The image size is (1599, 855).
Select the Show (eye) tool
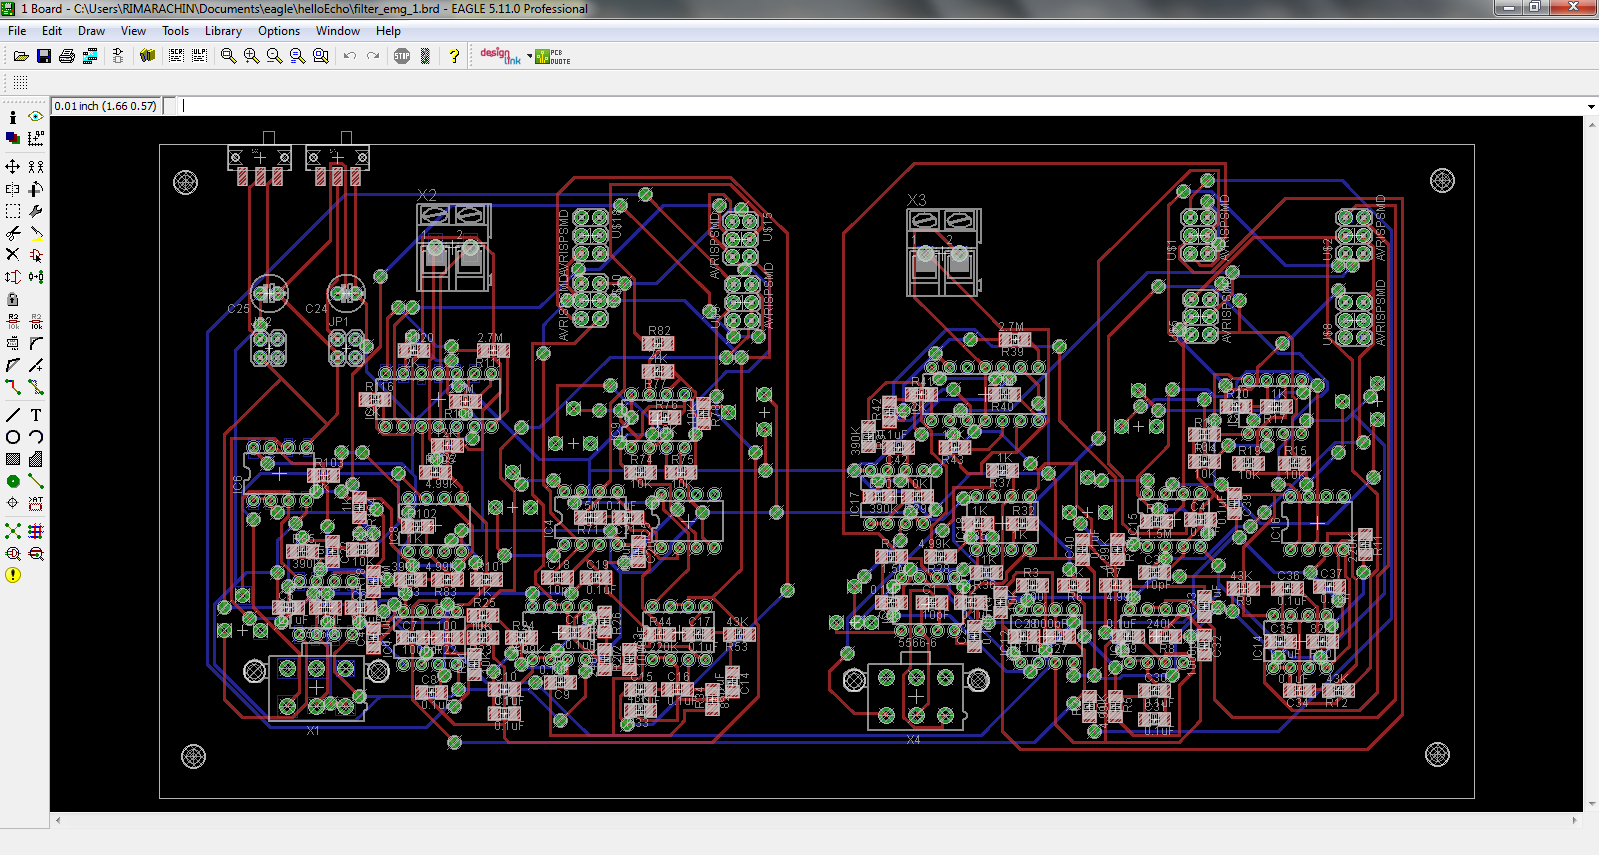pos(36,117)
